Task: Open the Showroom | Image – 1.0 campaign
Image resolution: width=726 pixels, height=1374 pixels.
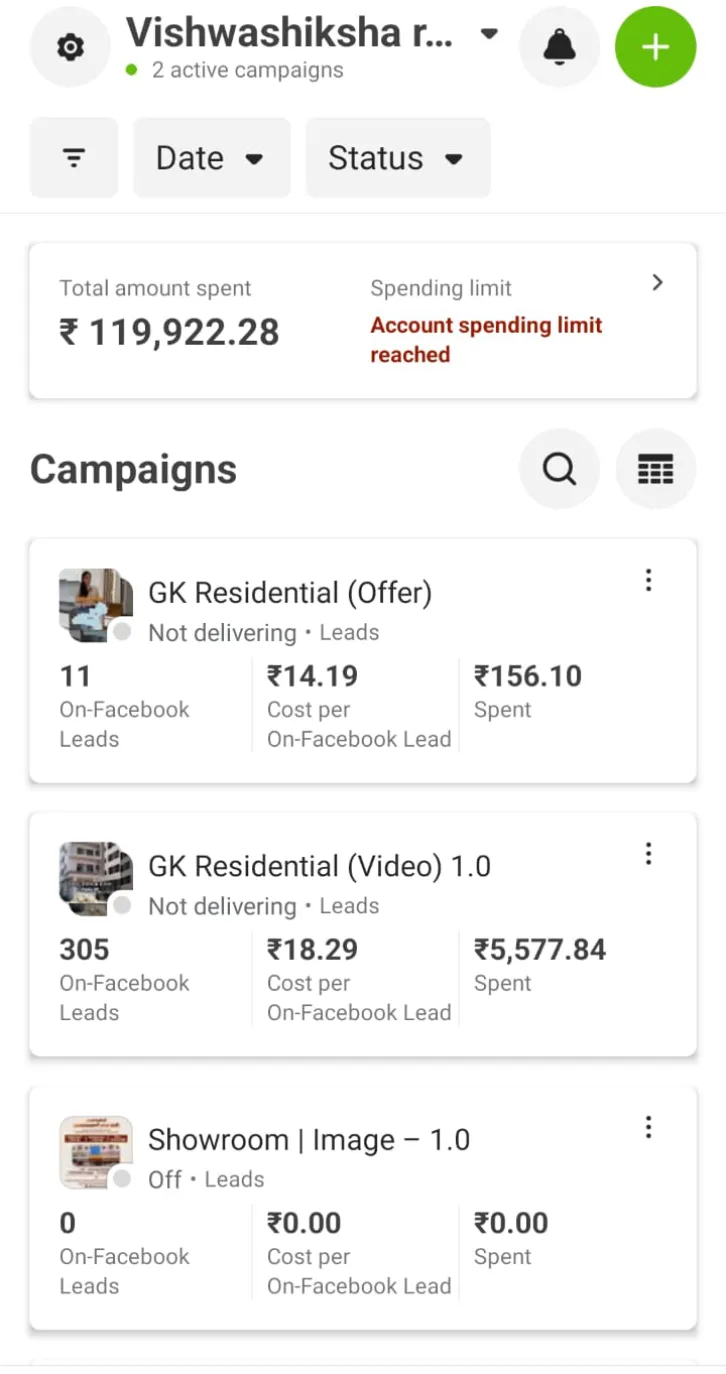Action: click(x=309, y=1140)
